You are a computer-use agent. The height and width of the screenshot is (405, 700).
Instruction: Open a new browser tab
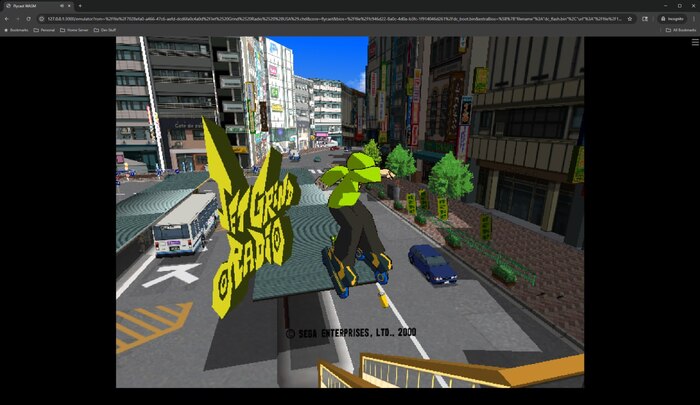(79, 6)
